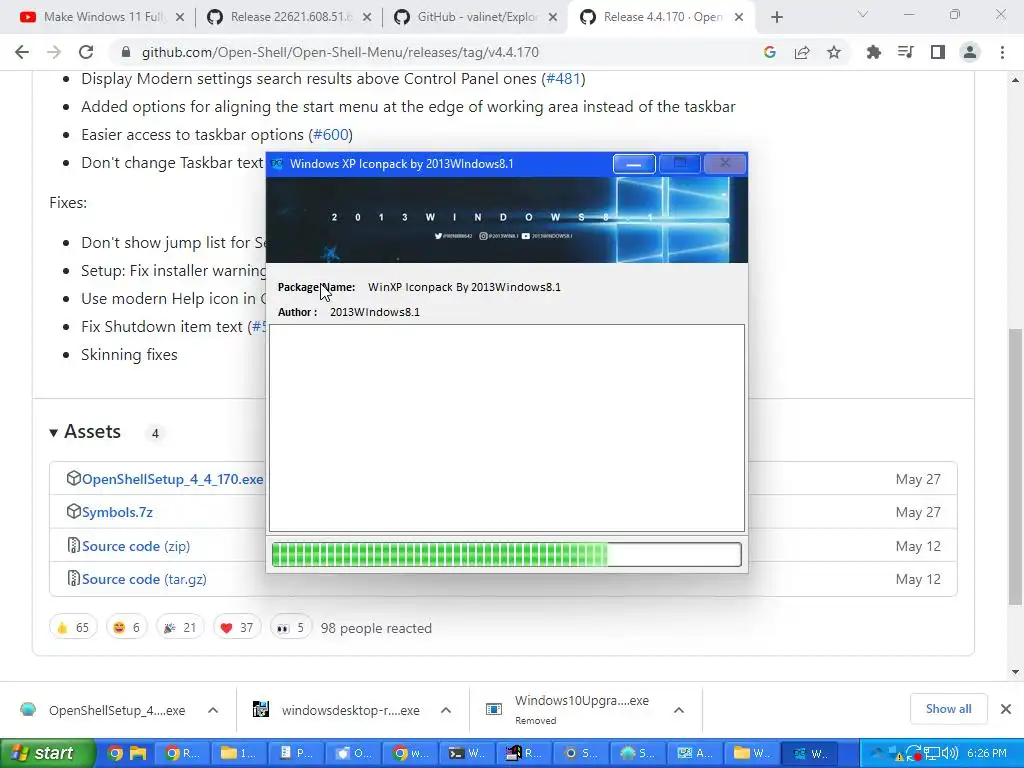Click the site lock icon in address bar

pyautogui.click(x=126, y=52)
